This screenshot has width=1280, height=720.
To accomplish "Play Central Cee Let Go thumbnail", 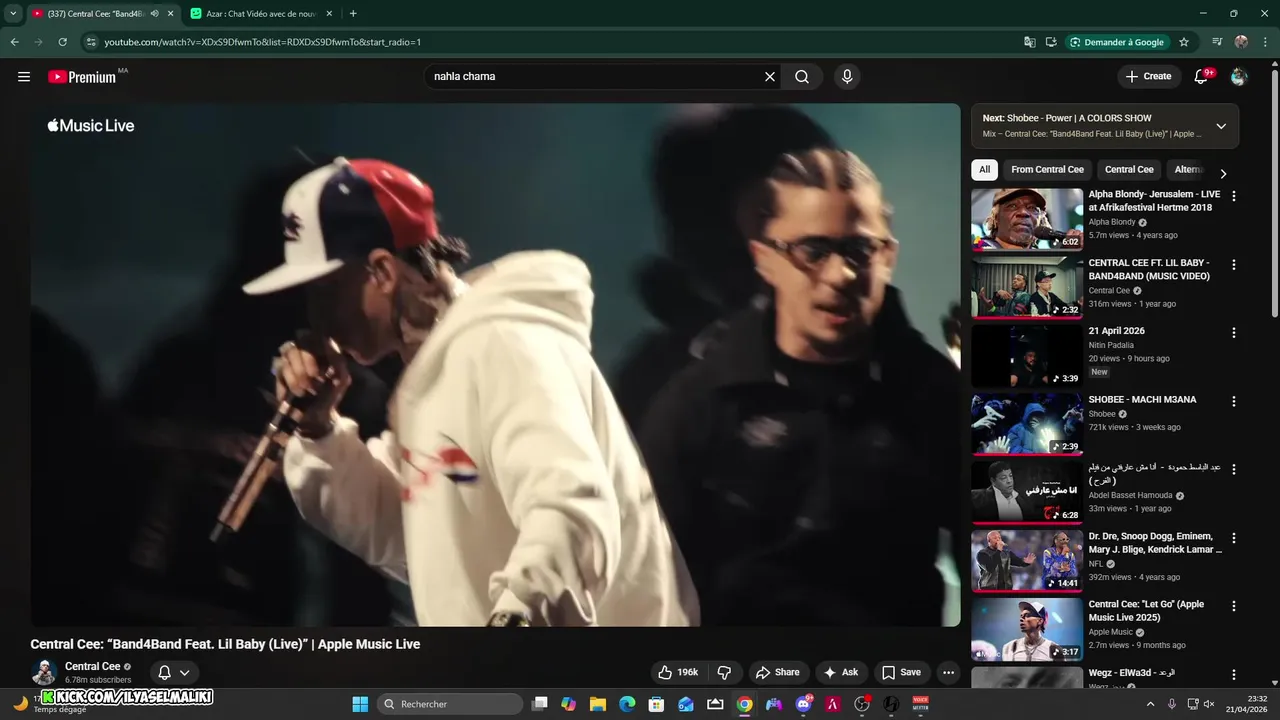I will coord(1027,629).
